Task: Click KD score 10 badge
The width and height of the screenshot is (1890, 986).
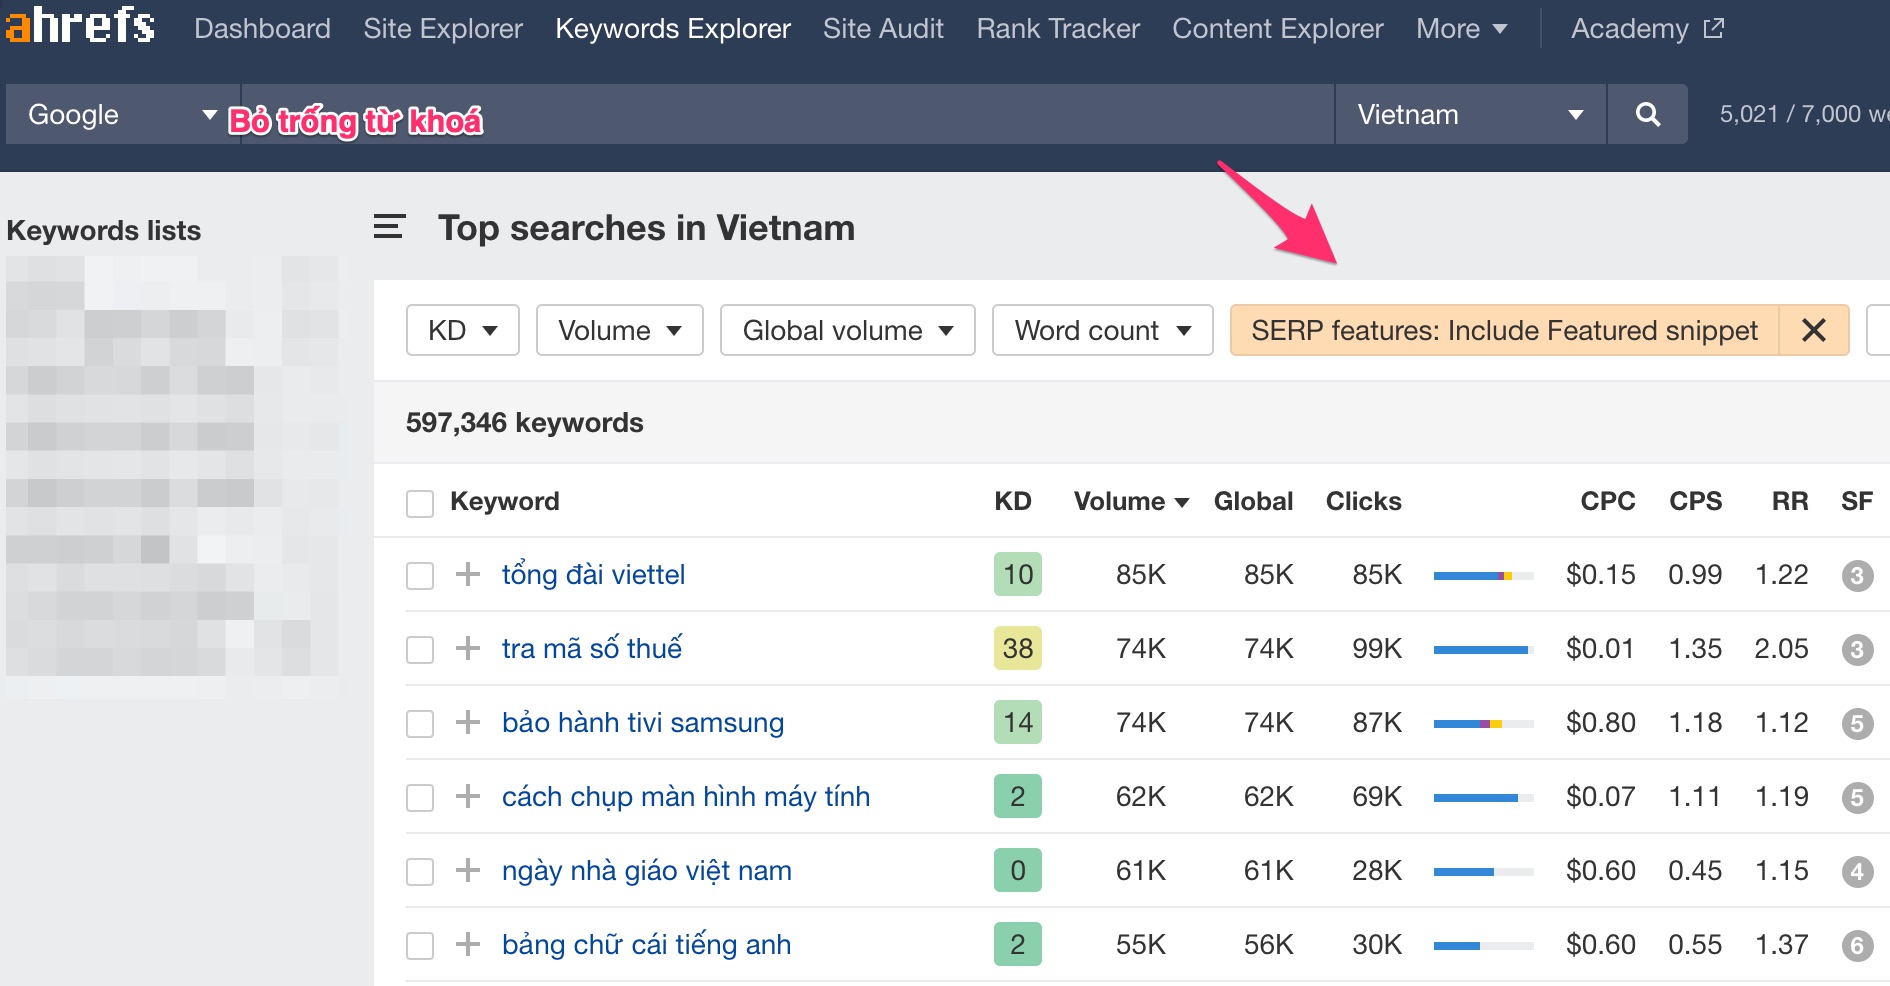Action: pyautogui.click(x=1018, y=574)
